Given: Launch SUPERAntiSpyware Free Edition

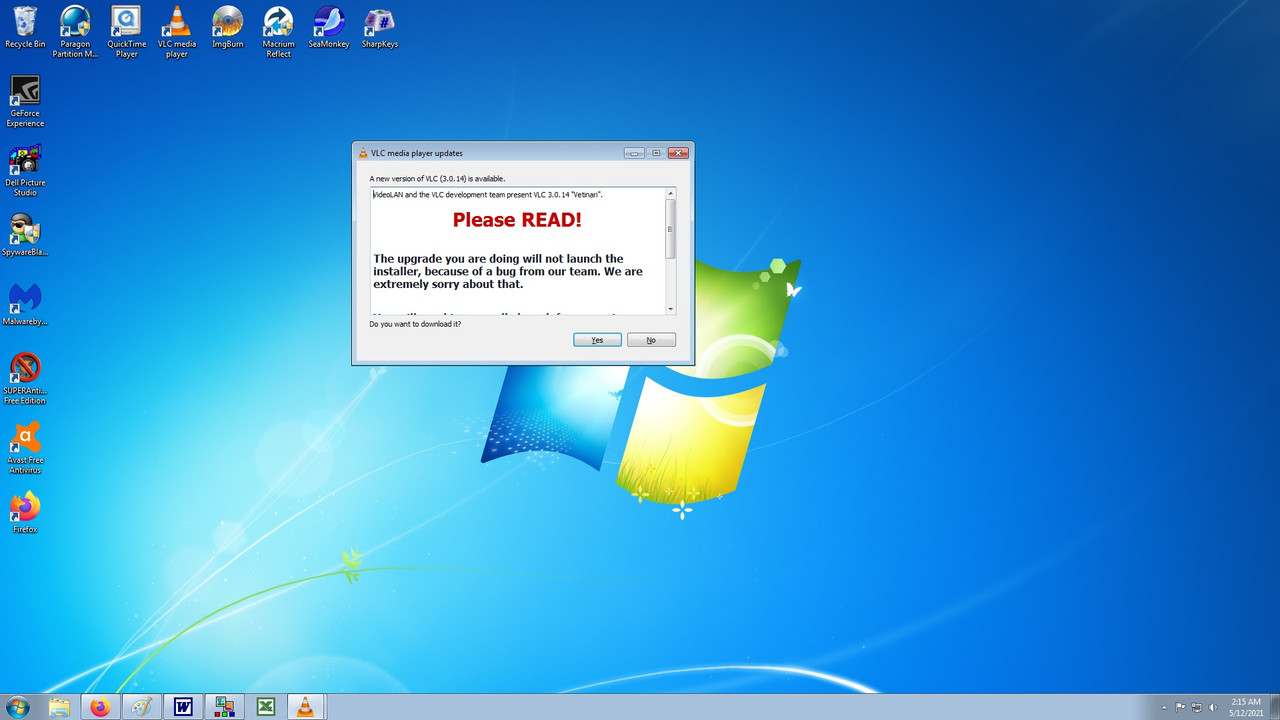Looking at the screenshot, I should (x=24, y=370).
